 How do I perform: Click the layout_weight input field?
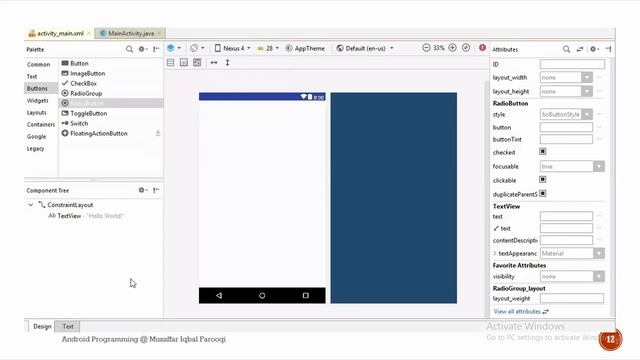(x=572, y=298)
